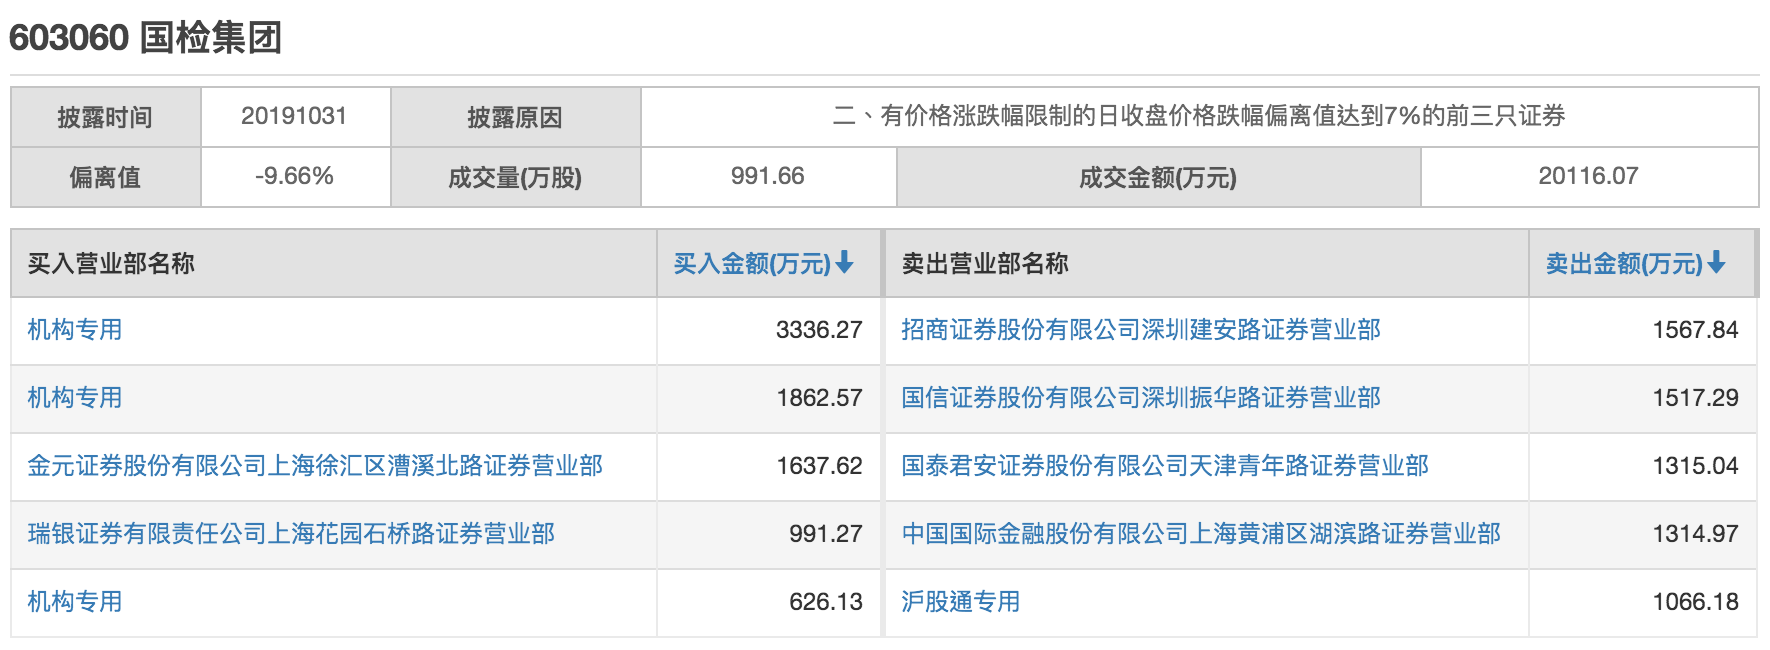Open 国泰君安天津青年路证券营业部 link
This screenshot has height=650, width=1770.
1165,466
